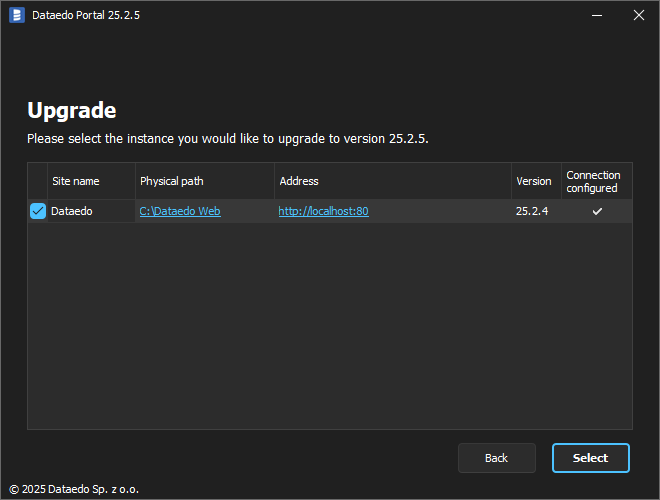
Task: Select the Dataedo site name cell
Action: click(x=91, y=211)
